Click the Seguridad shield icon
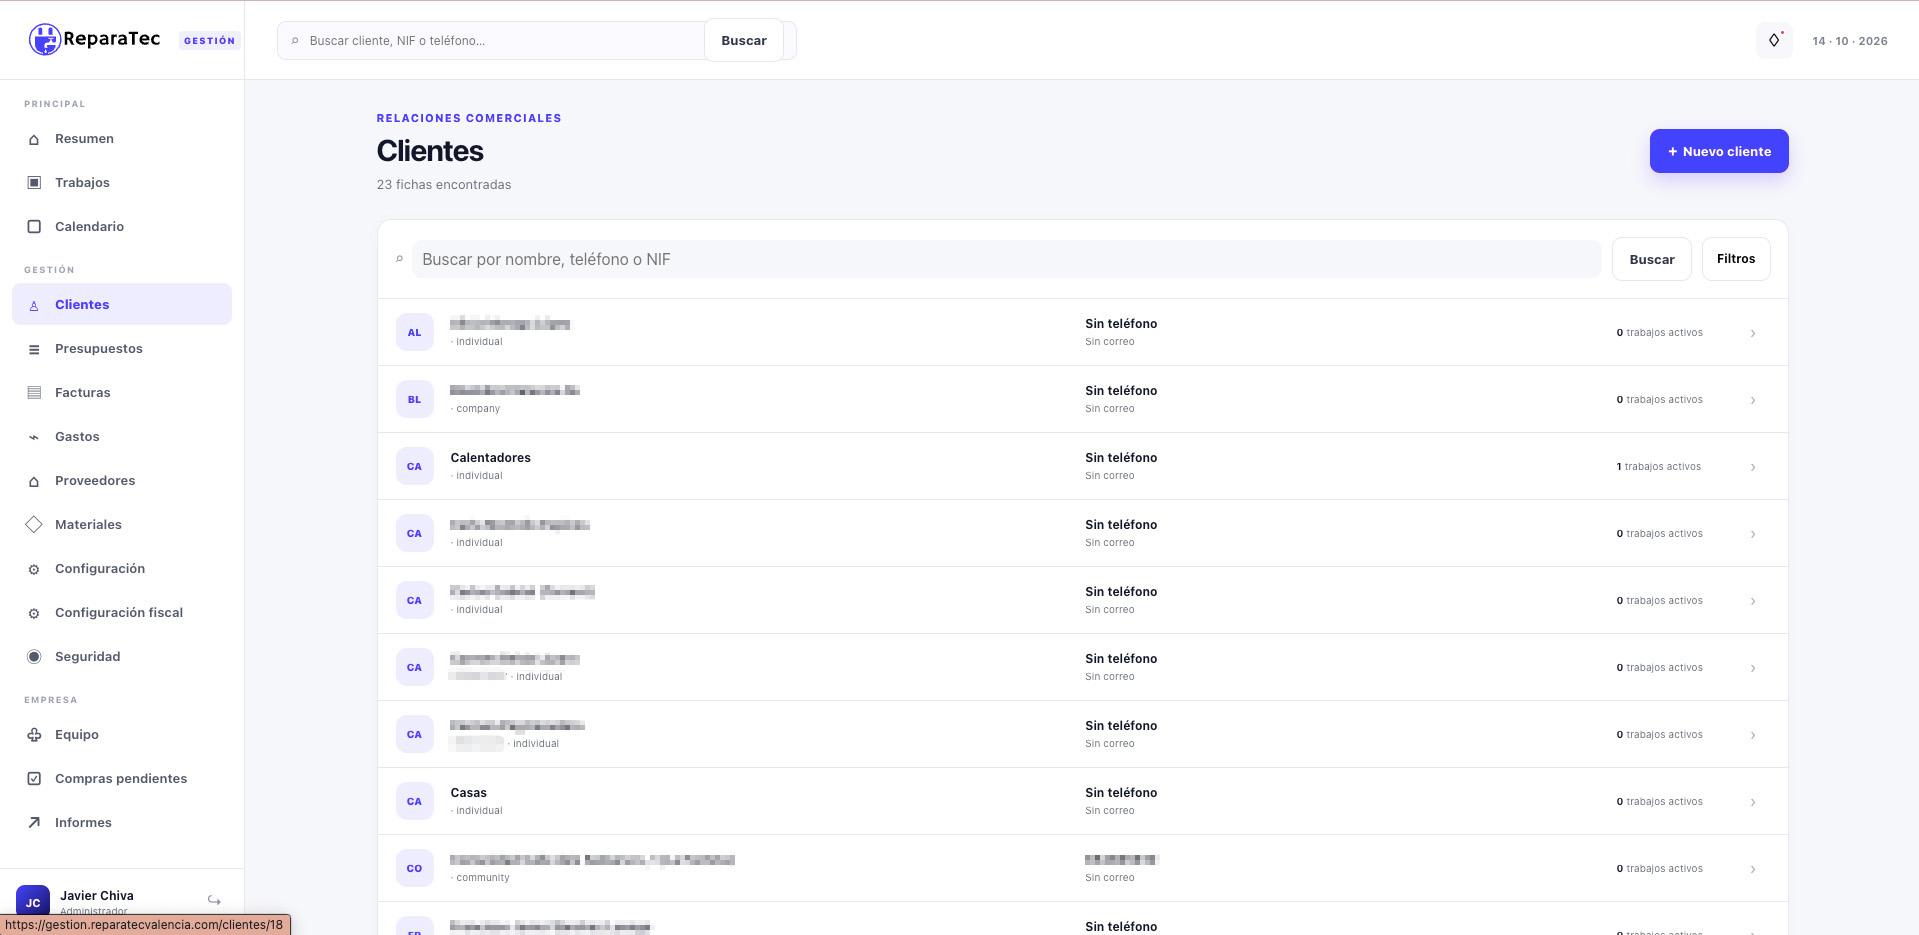 34,657
